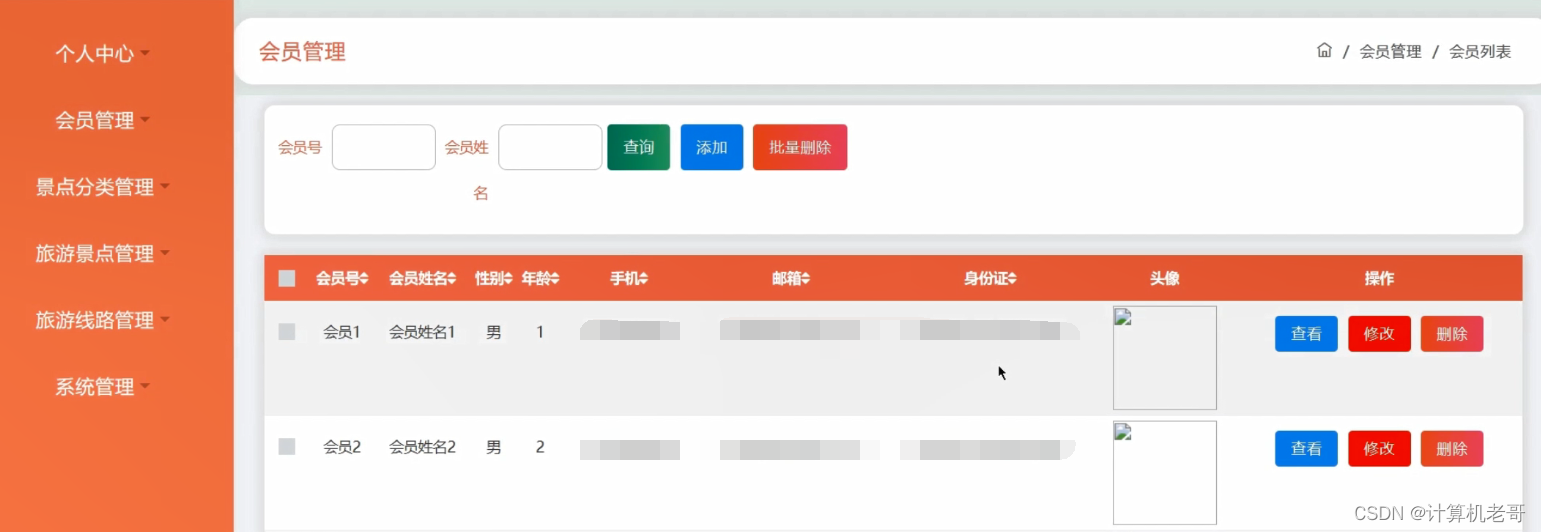This screenshot has height=532, width=1541.
Task: Sort table by 会员姓名 column
Action: click(x=423, y=279)
